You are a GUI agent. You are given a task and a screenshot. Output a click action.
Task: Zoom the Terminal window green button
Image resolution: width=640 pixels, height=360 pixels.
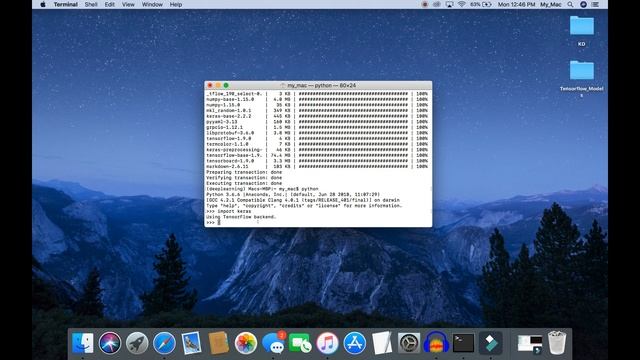226,85
